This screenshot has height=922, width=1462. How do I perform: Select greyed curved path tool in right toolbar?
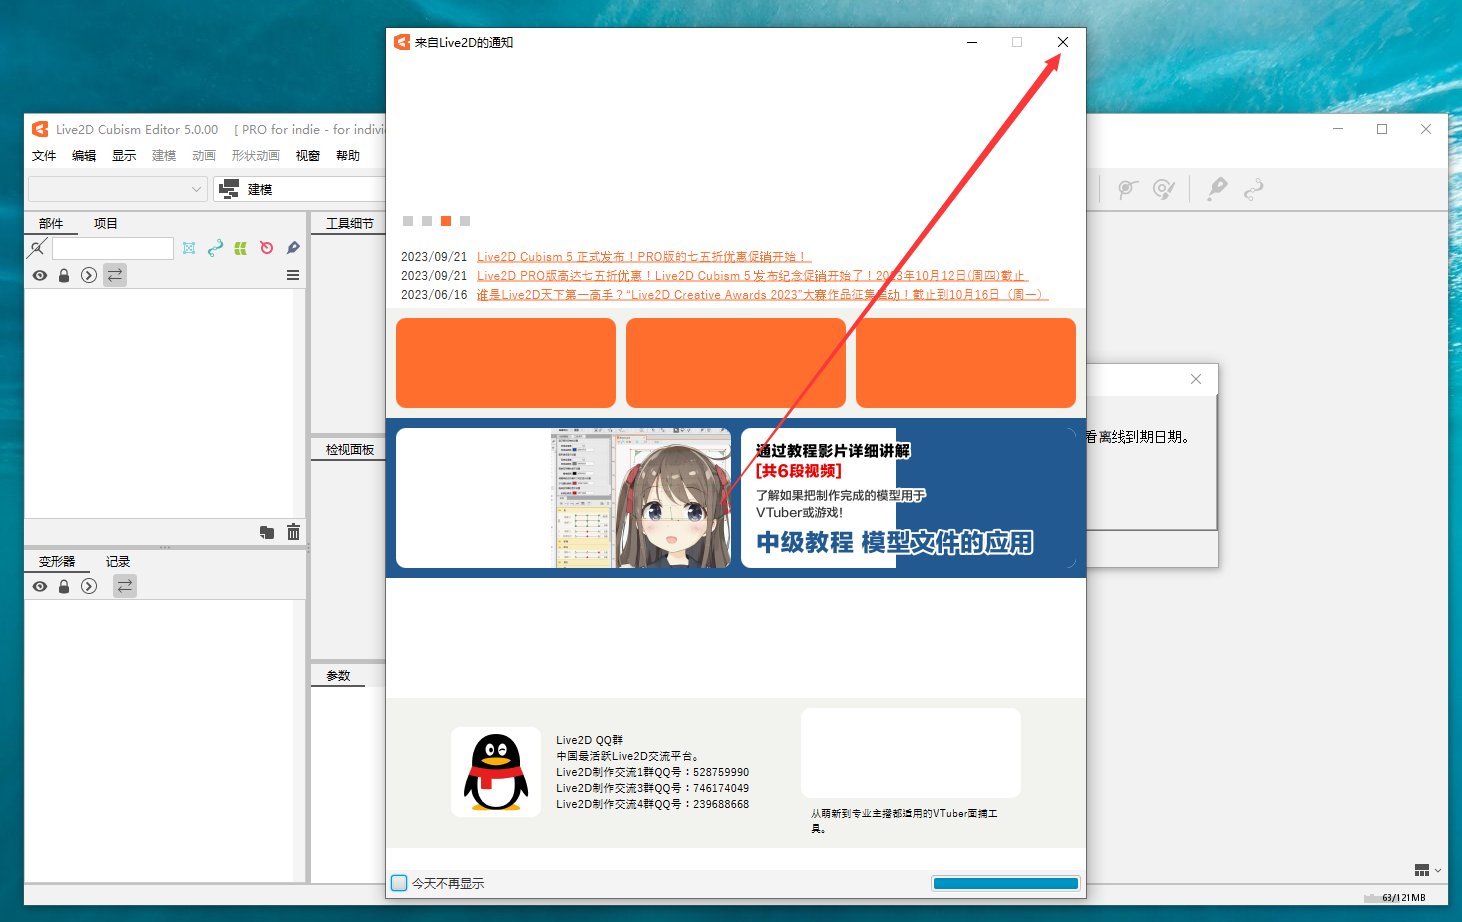point(1253,189)
